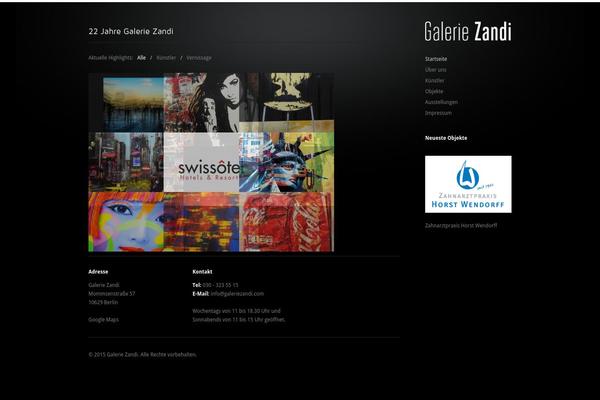Click the Mommsenstraße 57 address line

coord(112,294)
